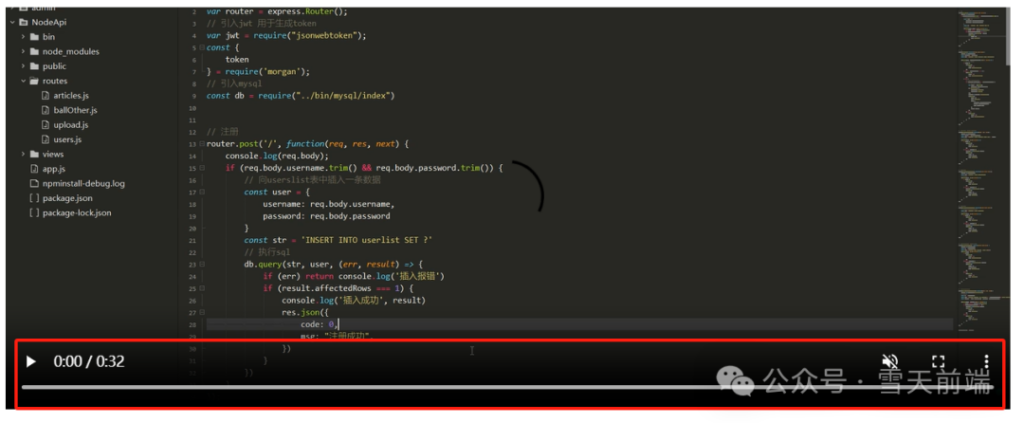This screenshot has height=423, width=1024.
Task: Play the video with the play button
Action: [31, 362]
